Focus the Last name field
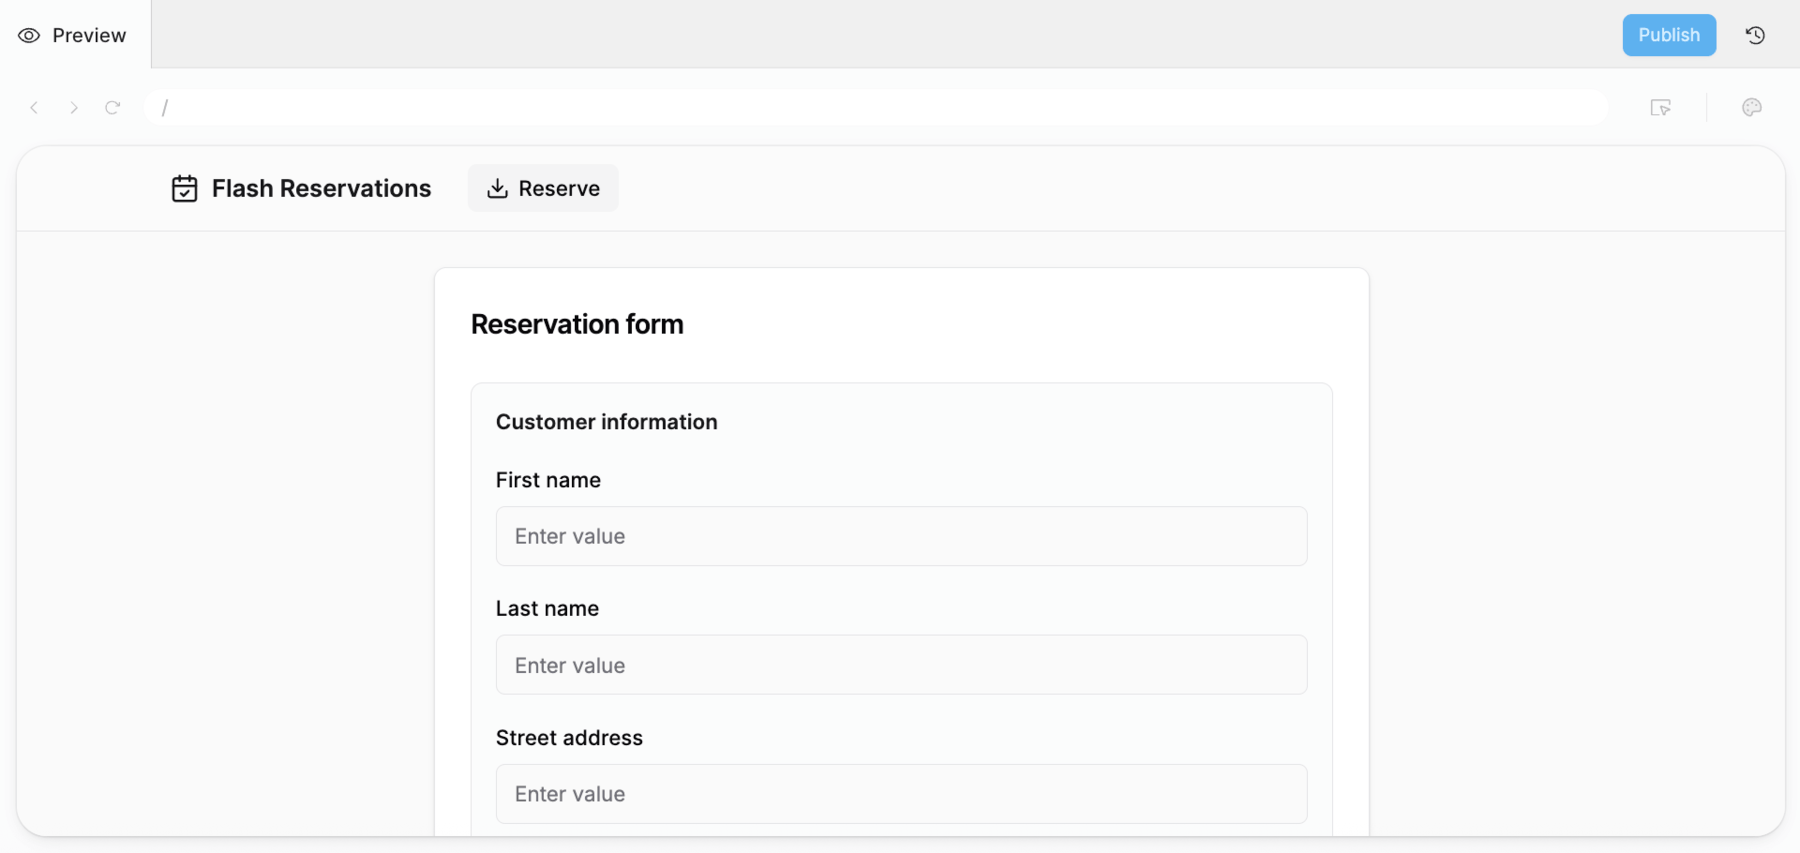 coord(901,665)
